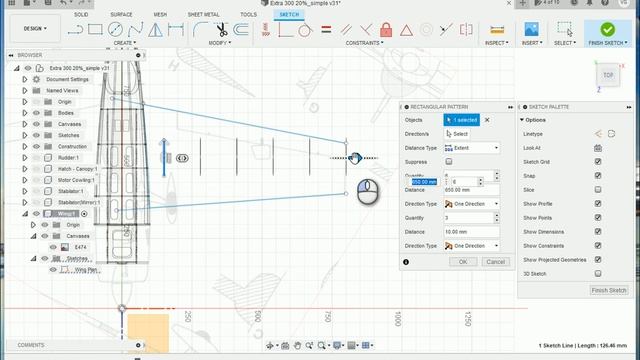Apply Equal constraint
The image size is (640, 360).
point(326,30)
